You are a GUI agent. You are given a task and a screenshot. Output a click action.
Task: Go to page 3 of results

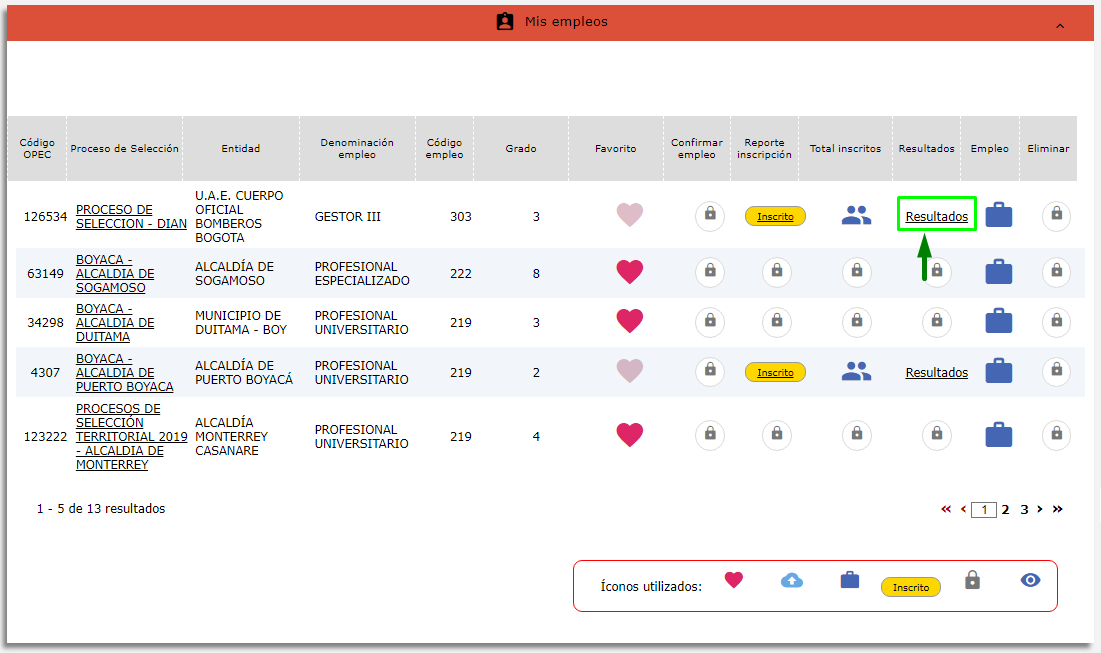pos(1024,509)
